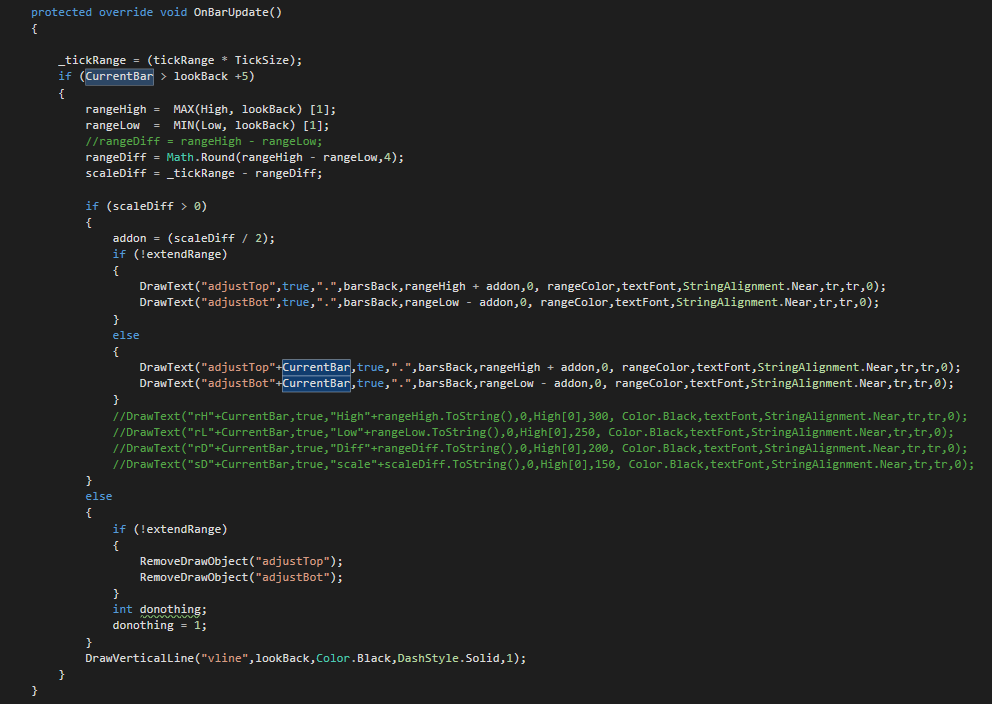Click squiggle-underlined donothing in 'int donothing;'

click(170, 609)
